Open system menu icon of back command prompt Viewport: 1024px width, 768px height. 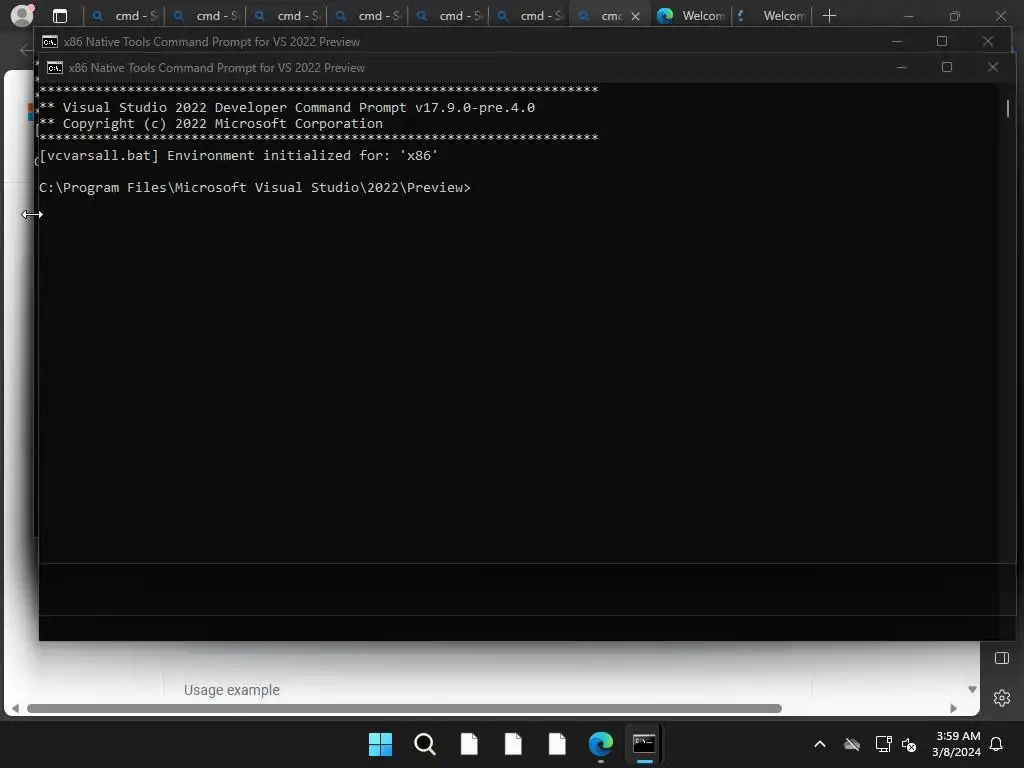tap(50, 42)
